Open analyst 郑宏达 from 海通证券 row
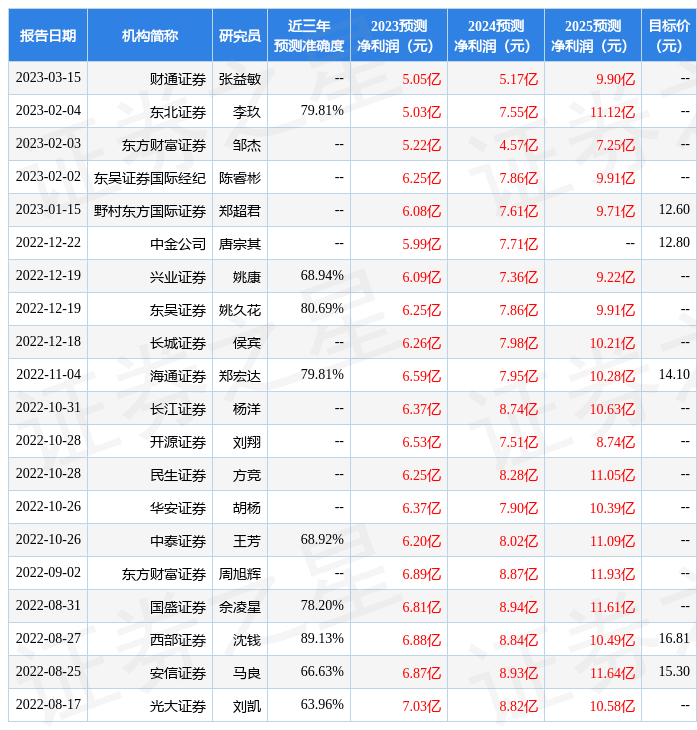This screenshot has height=730, width=697. pyautogui.click(x=240, y=376)
